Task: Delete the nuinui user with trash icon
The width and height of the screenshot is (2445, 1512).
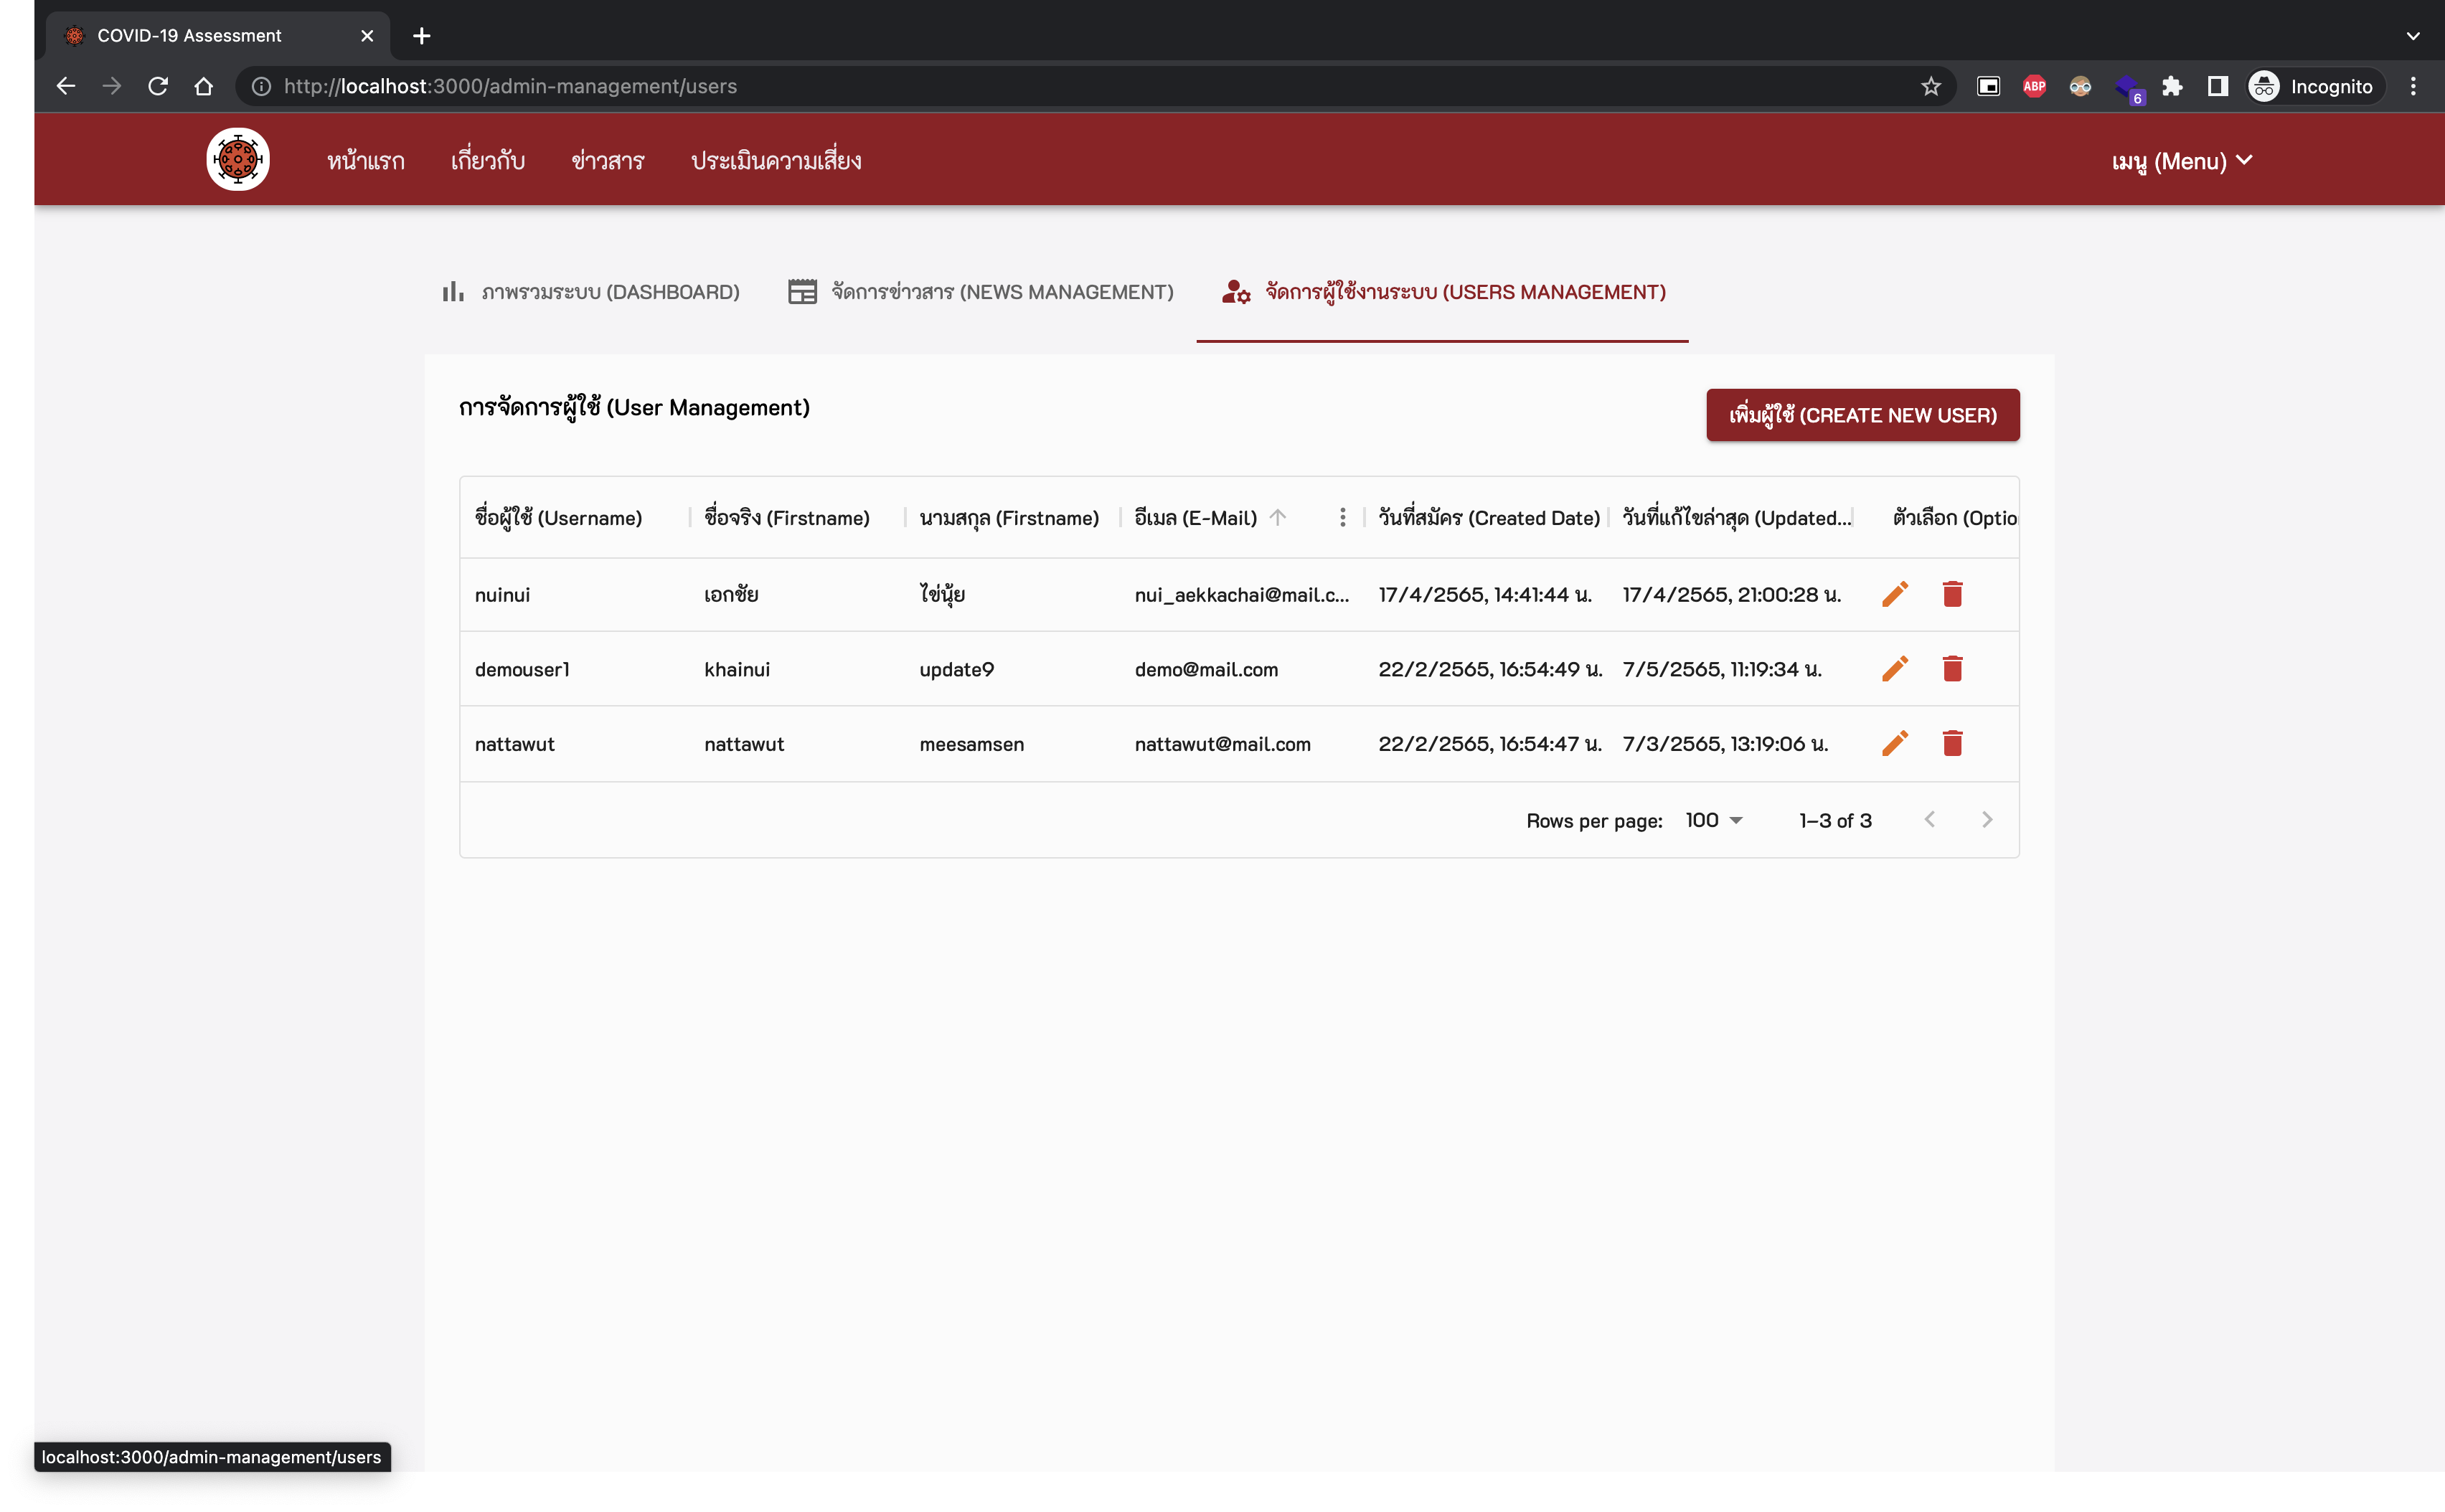Action: pyautogui.click(x=1952, y=594)
